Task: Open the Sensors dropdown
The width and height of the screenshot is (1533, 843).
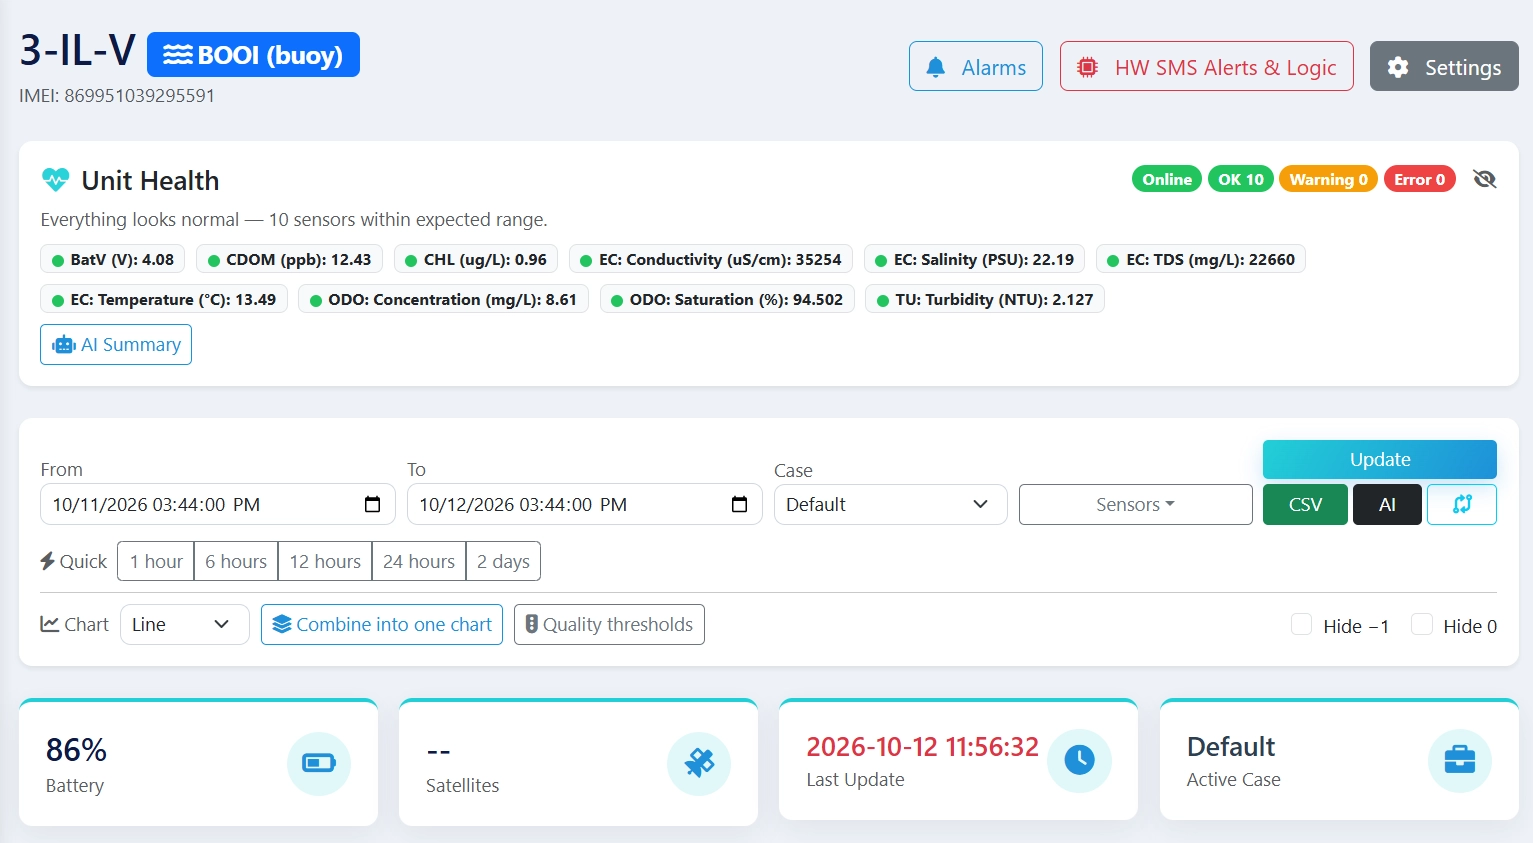Action: 1136,504
